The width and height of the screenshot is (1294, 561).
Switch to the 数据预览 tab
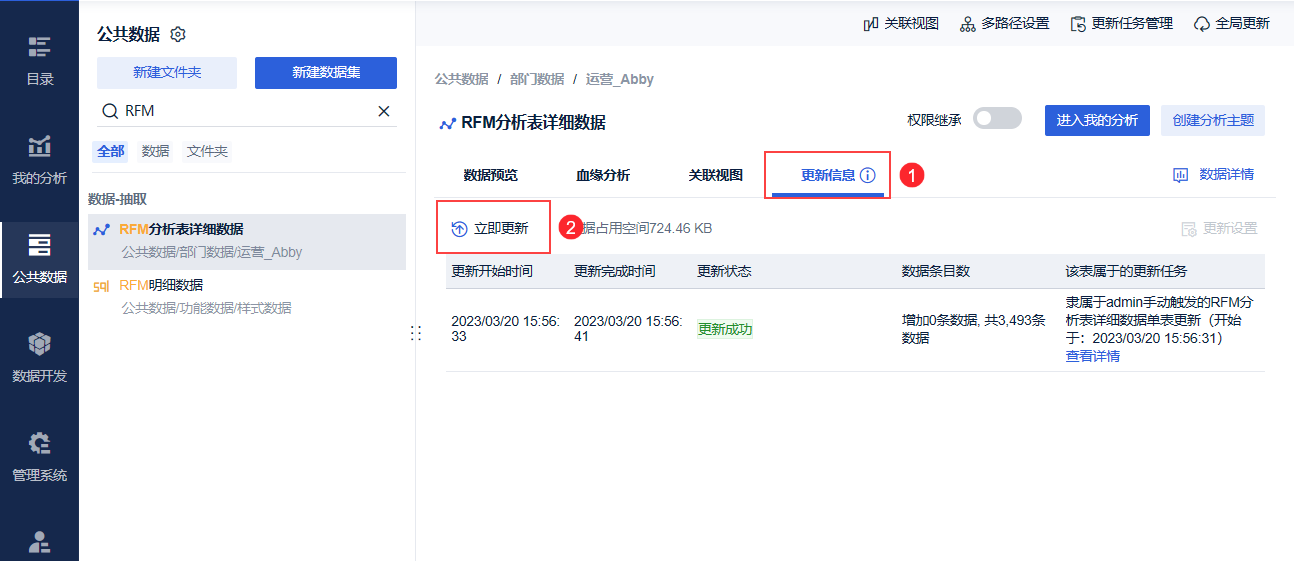click(491, 175)
